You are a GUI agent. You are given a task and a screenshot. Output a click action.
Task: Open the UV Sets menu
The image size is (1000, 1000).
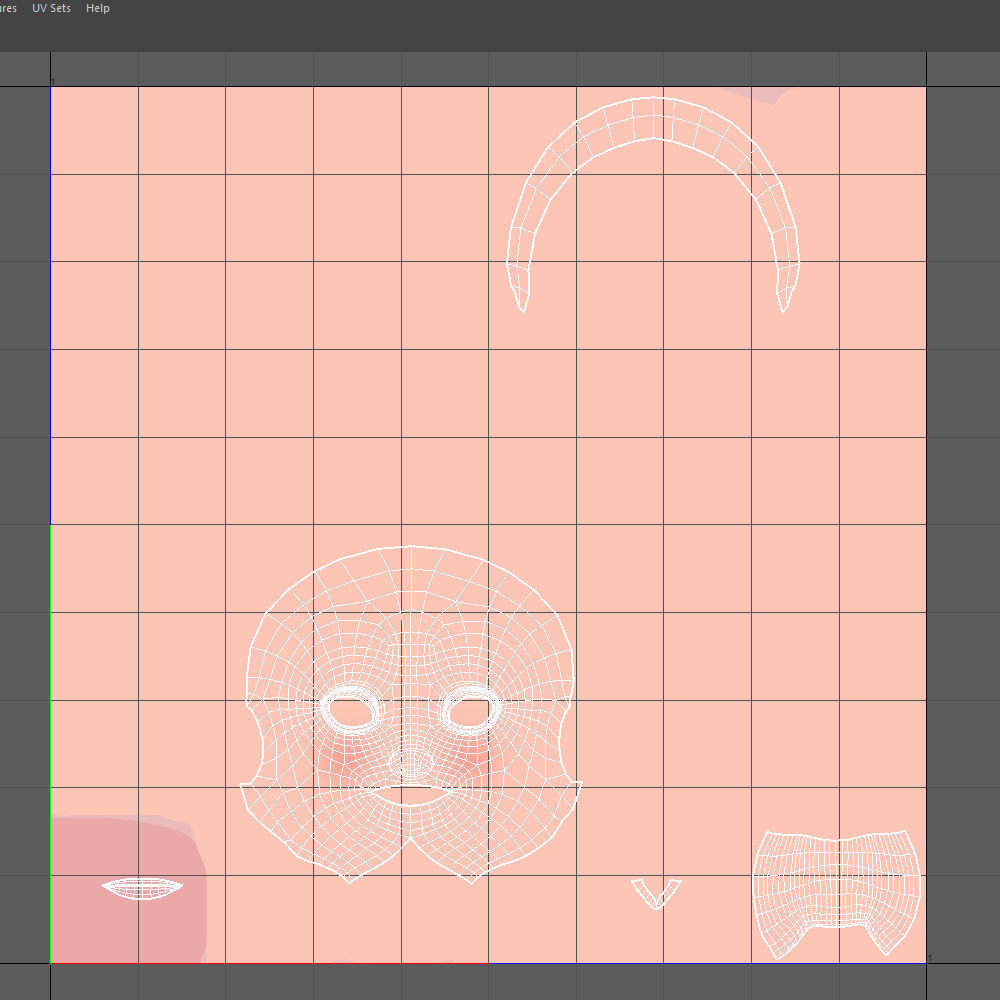click(x=51, y=8)
